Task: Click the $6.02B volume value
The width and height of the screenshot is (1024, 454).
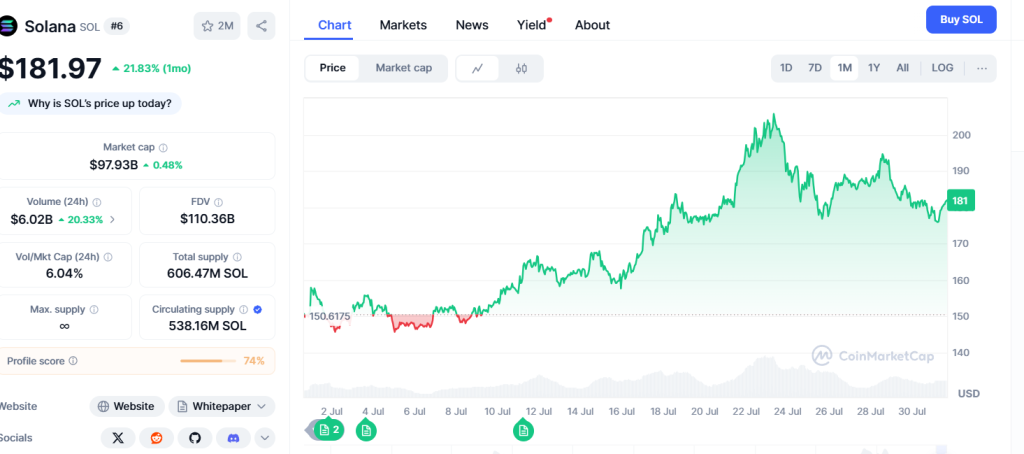Action: point(31,219)
